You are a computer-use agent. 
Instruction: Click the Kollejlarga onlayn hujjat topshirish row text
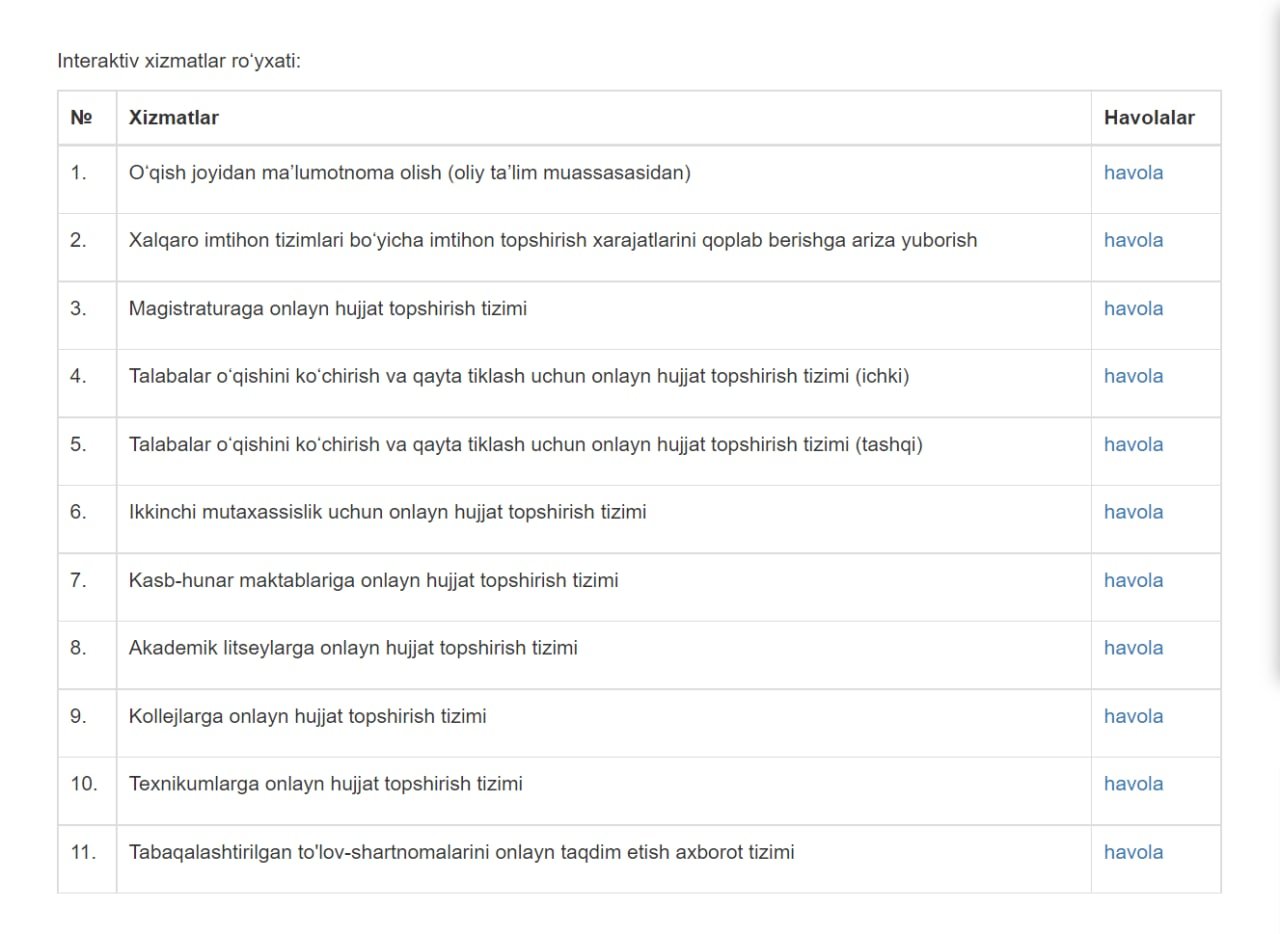pos(307,716)
